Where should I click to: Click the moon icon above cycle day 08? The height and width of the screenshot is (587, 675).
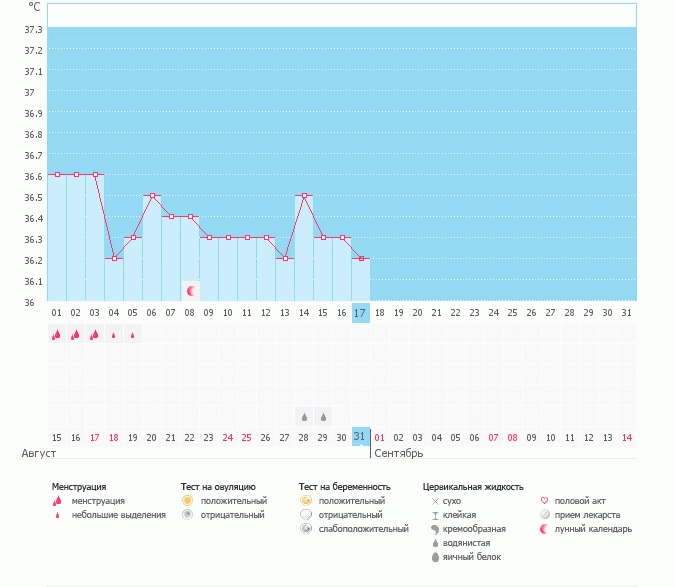pos(190,291)
